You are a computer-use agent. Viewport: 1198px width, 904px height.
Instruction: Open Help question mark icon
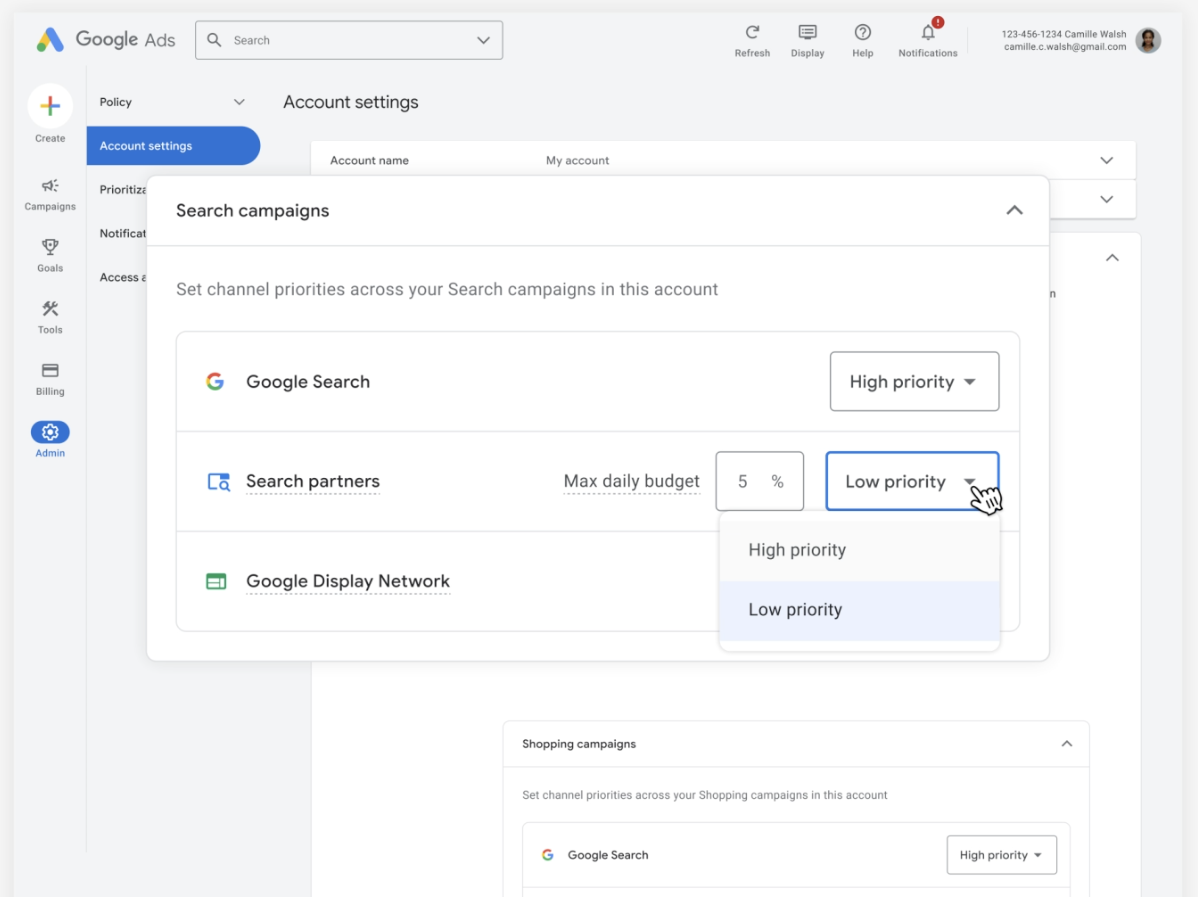[x=863, y=32]
